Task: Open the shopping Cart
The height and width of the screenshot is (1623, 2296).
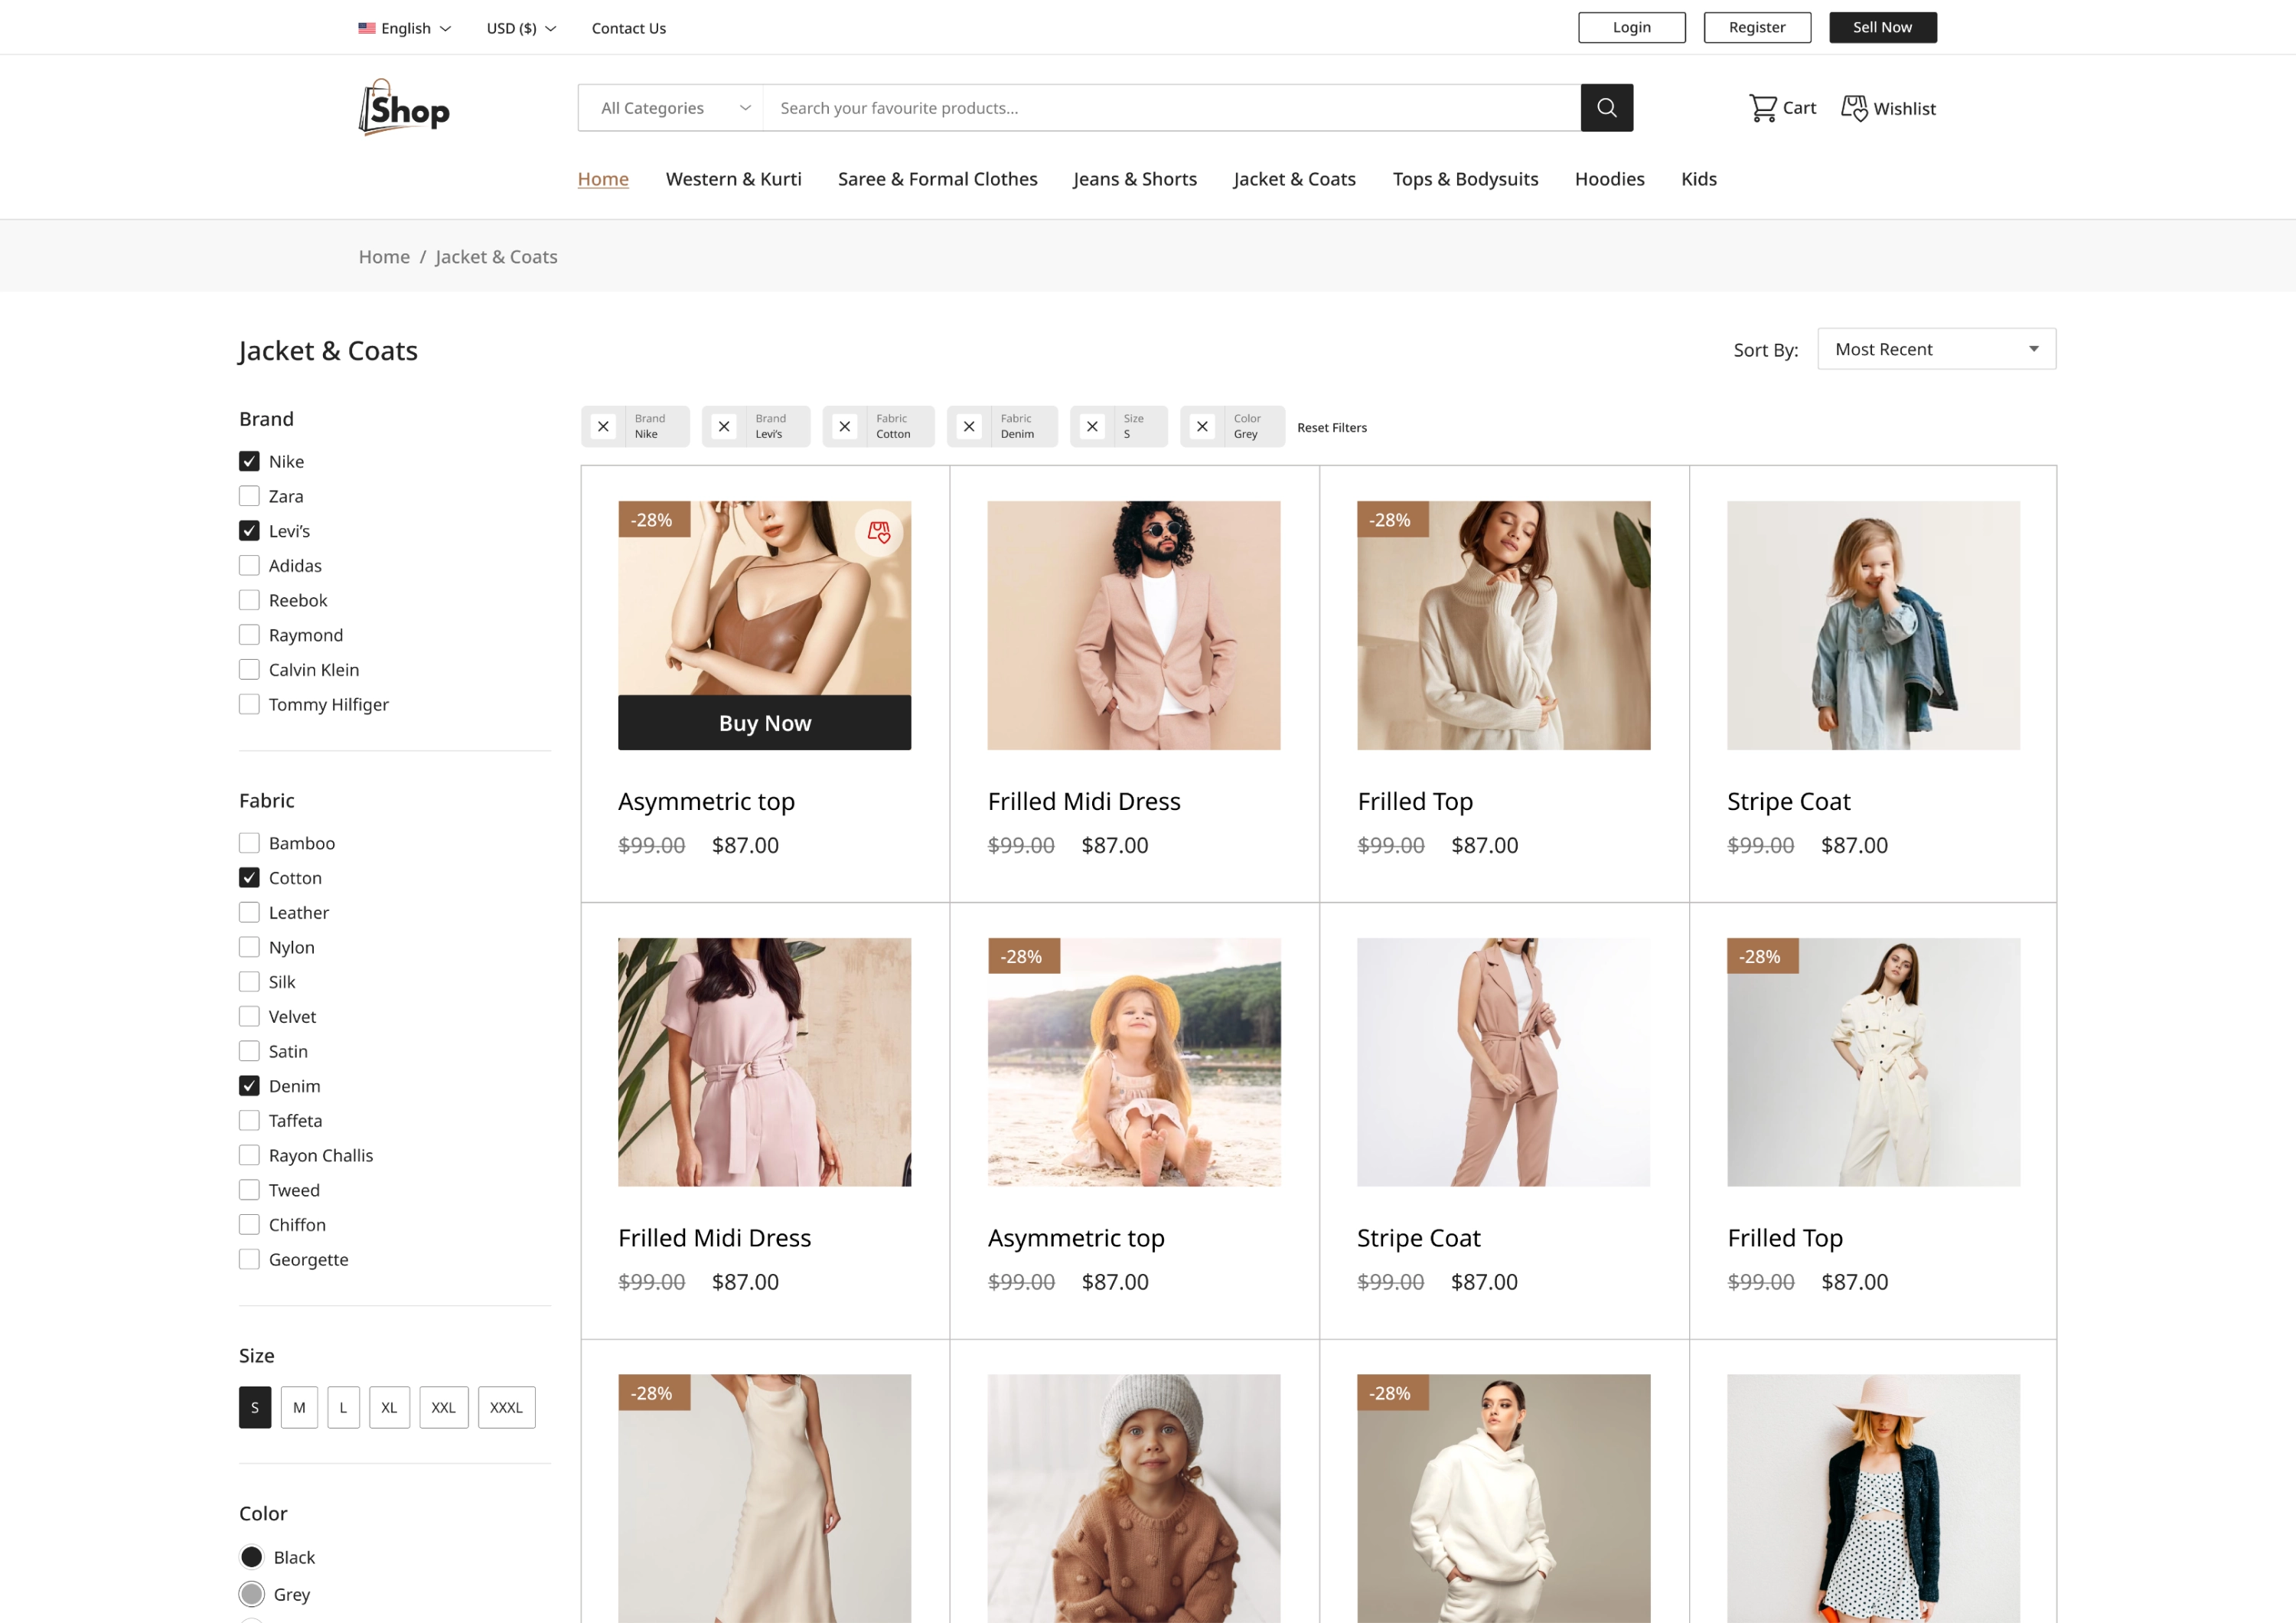Action: pyautogui.click(x=1782, y=107)
